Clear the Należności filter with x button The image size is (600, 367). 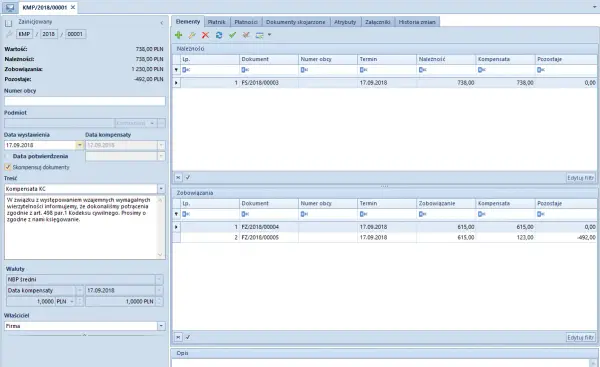[178, 178]
